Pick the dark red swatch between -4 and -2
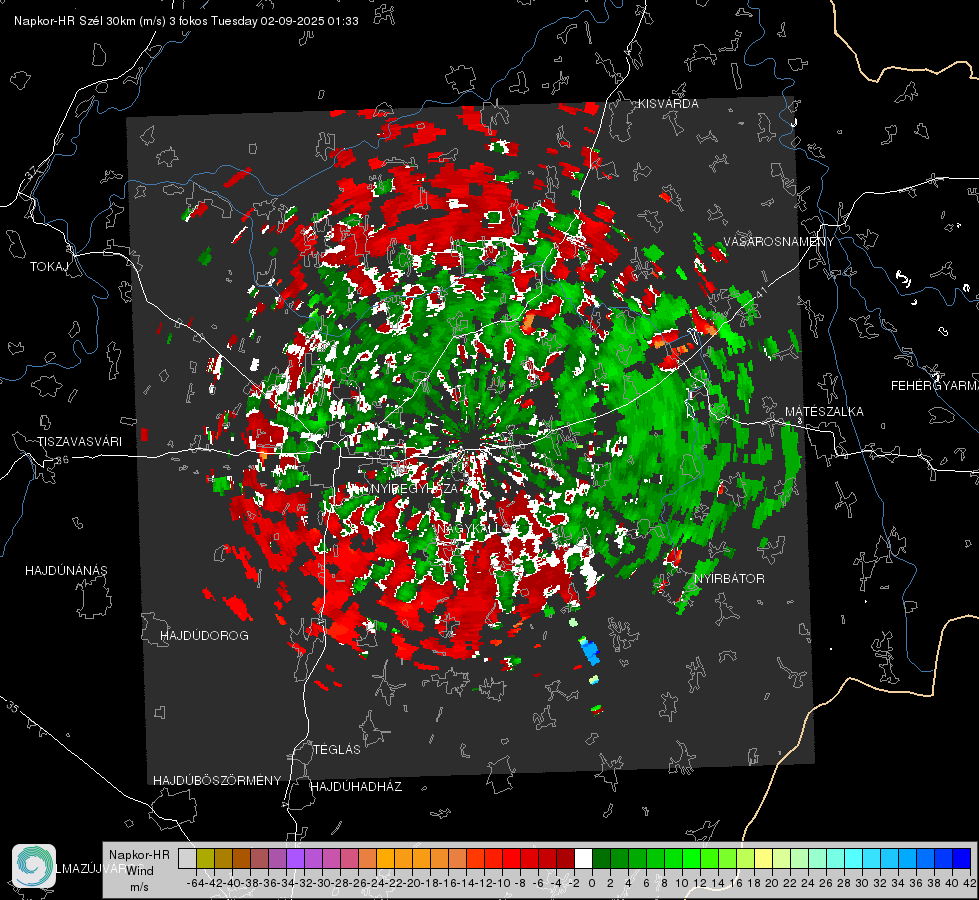979x900 pixels. [565, 859]
